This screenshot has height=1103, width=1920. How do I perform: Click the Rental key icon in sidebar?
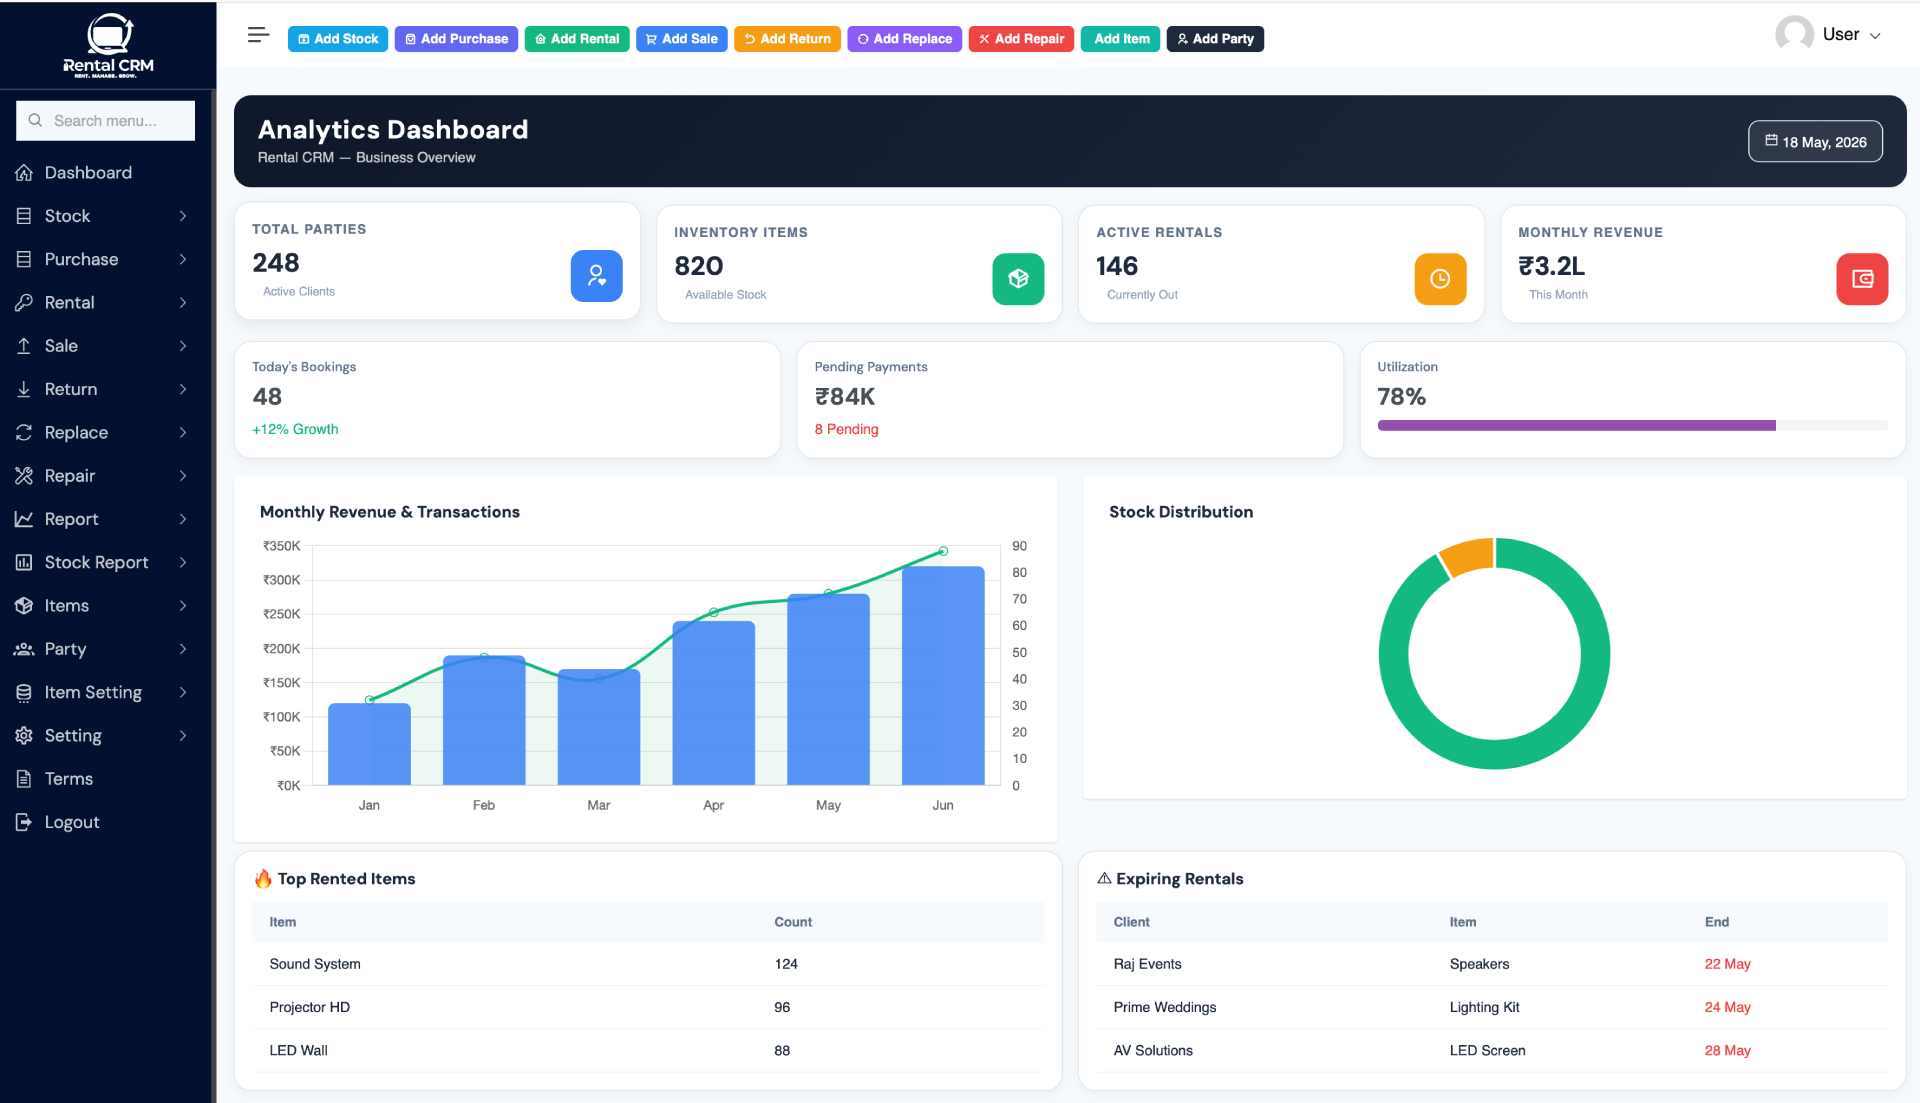click(x=24, y=303)
